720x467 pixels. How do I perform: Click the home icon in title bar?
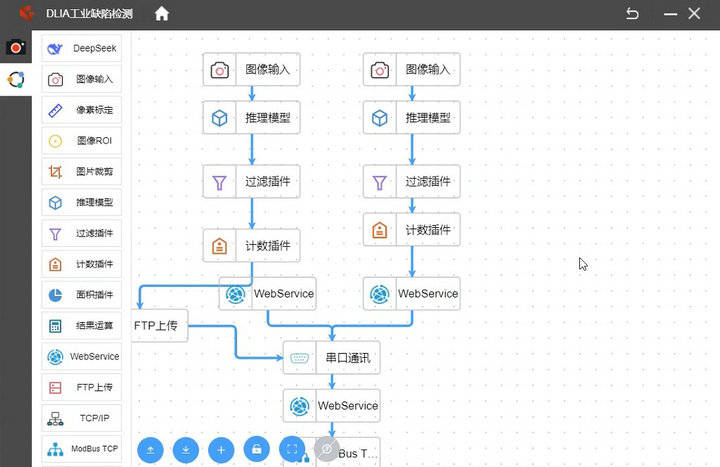(162, 14)
